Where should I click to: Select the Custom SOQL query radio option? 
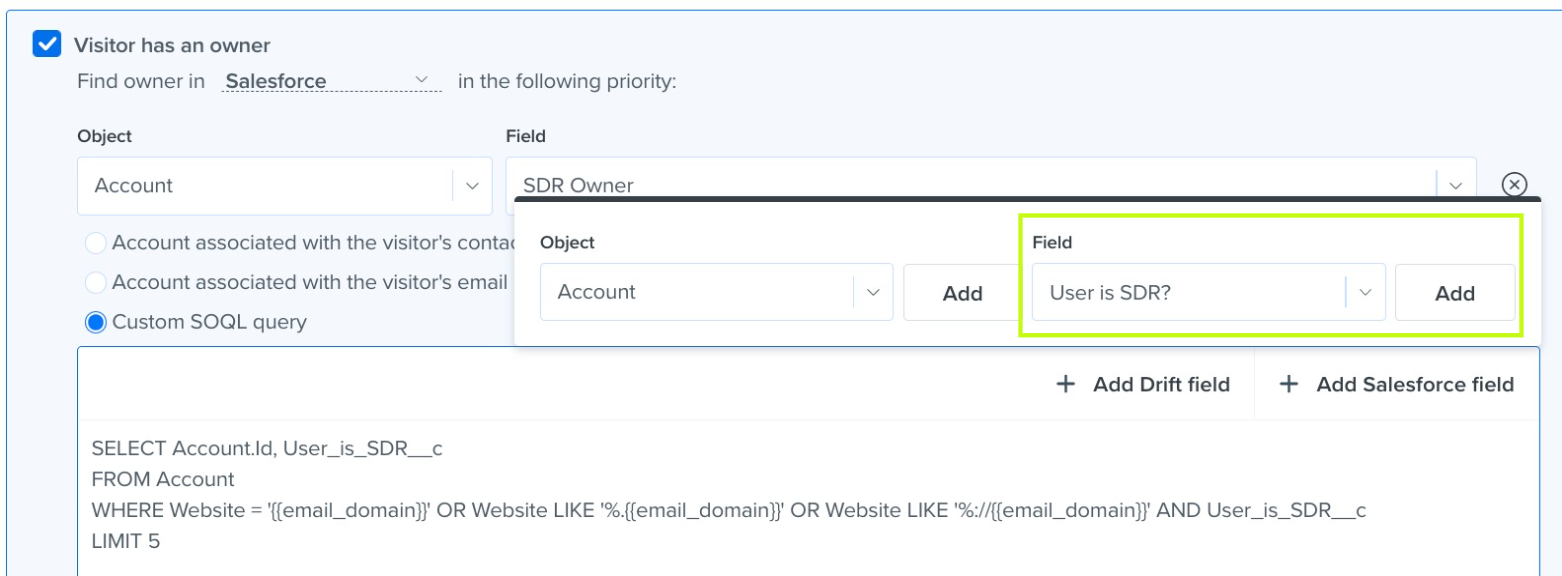click(x=96, y=322)
